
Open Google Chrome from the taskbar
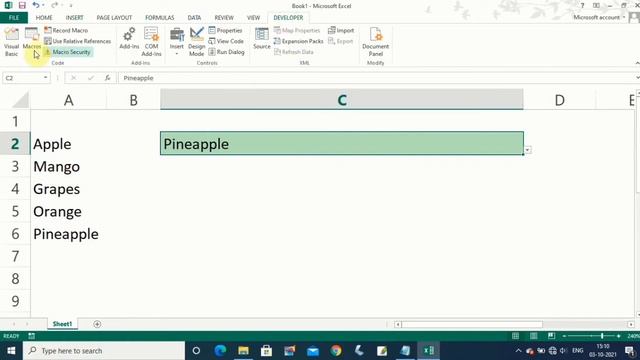click(x=336, y=351)
